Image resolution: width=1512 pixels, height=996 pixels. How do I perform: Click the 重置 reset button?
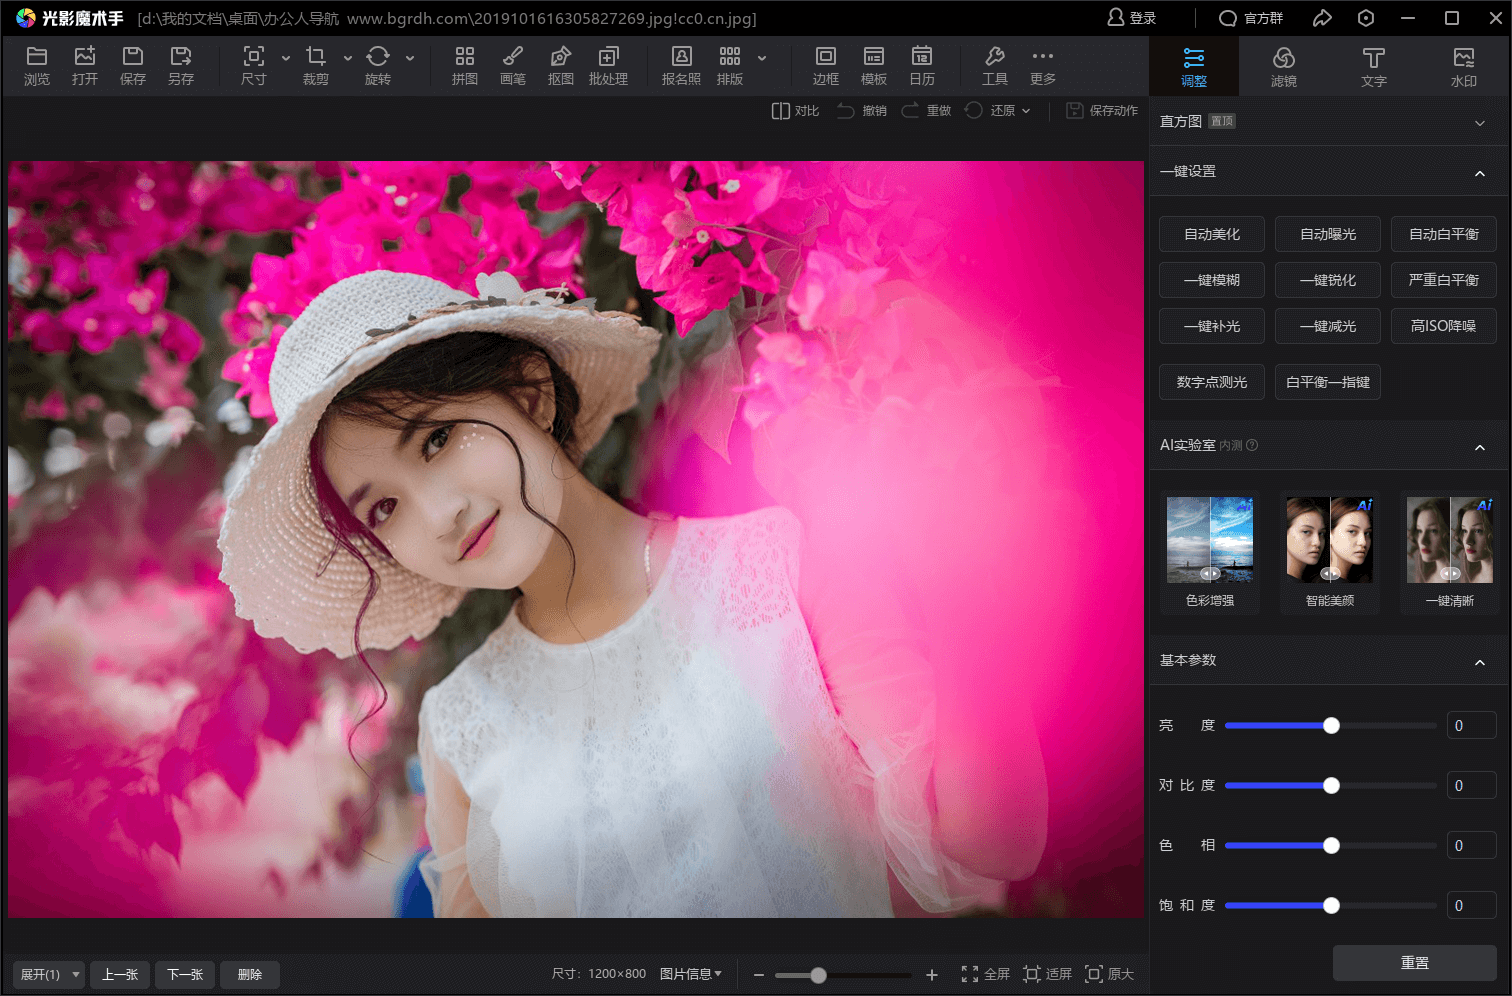(1414, 963)
